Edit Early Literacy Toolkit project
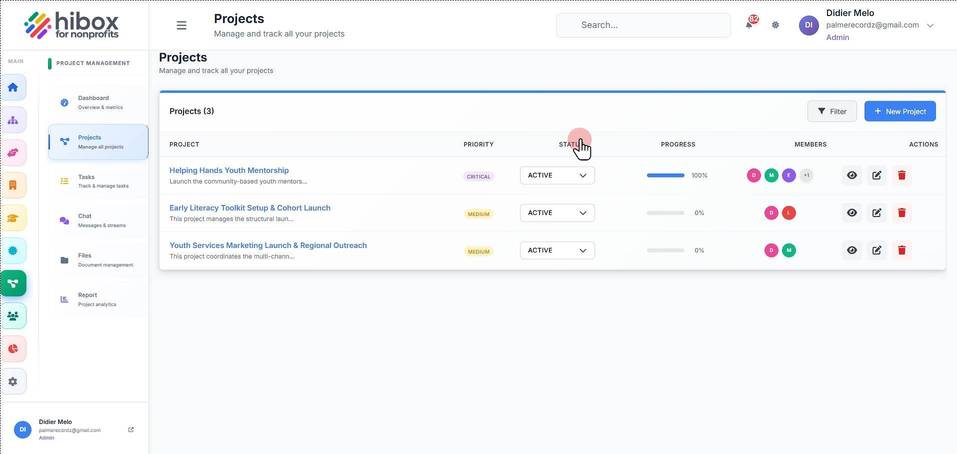This screenshot has height=454, width=957. [877, 213]
